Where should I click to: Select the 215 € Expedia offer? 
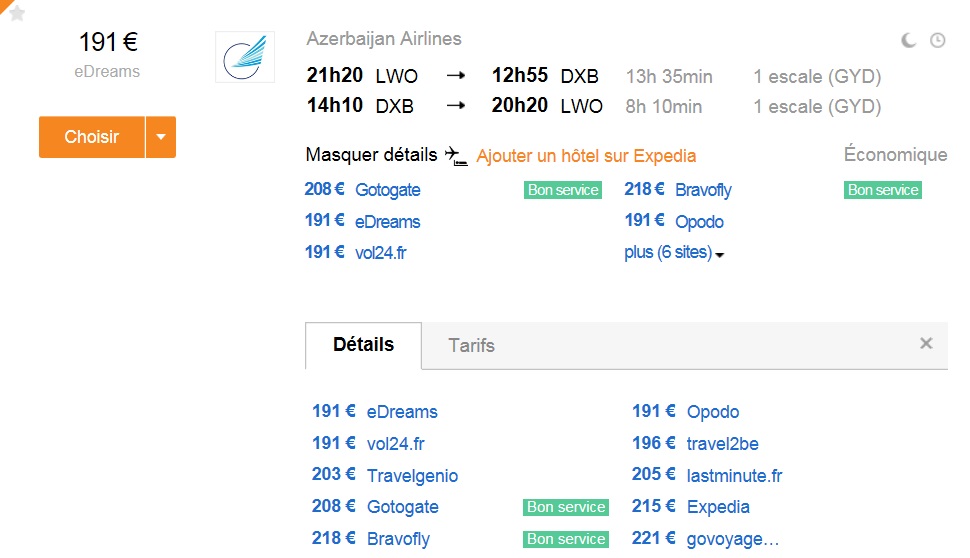point(690,507)
